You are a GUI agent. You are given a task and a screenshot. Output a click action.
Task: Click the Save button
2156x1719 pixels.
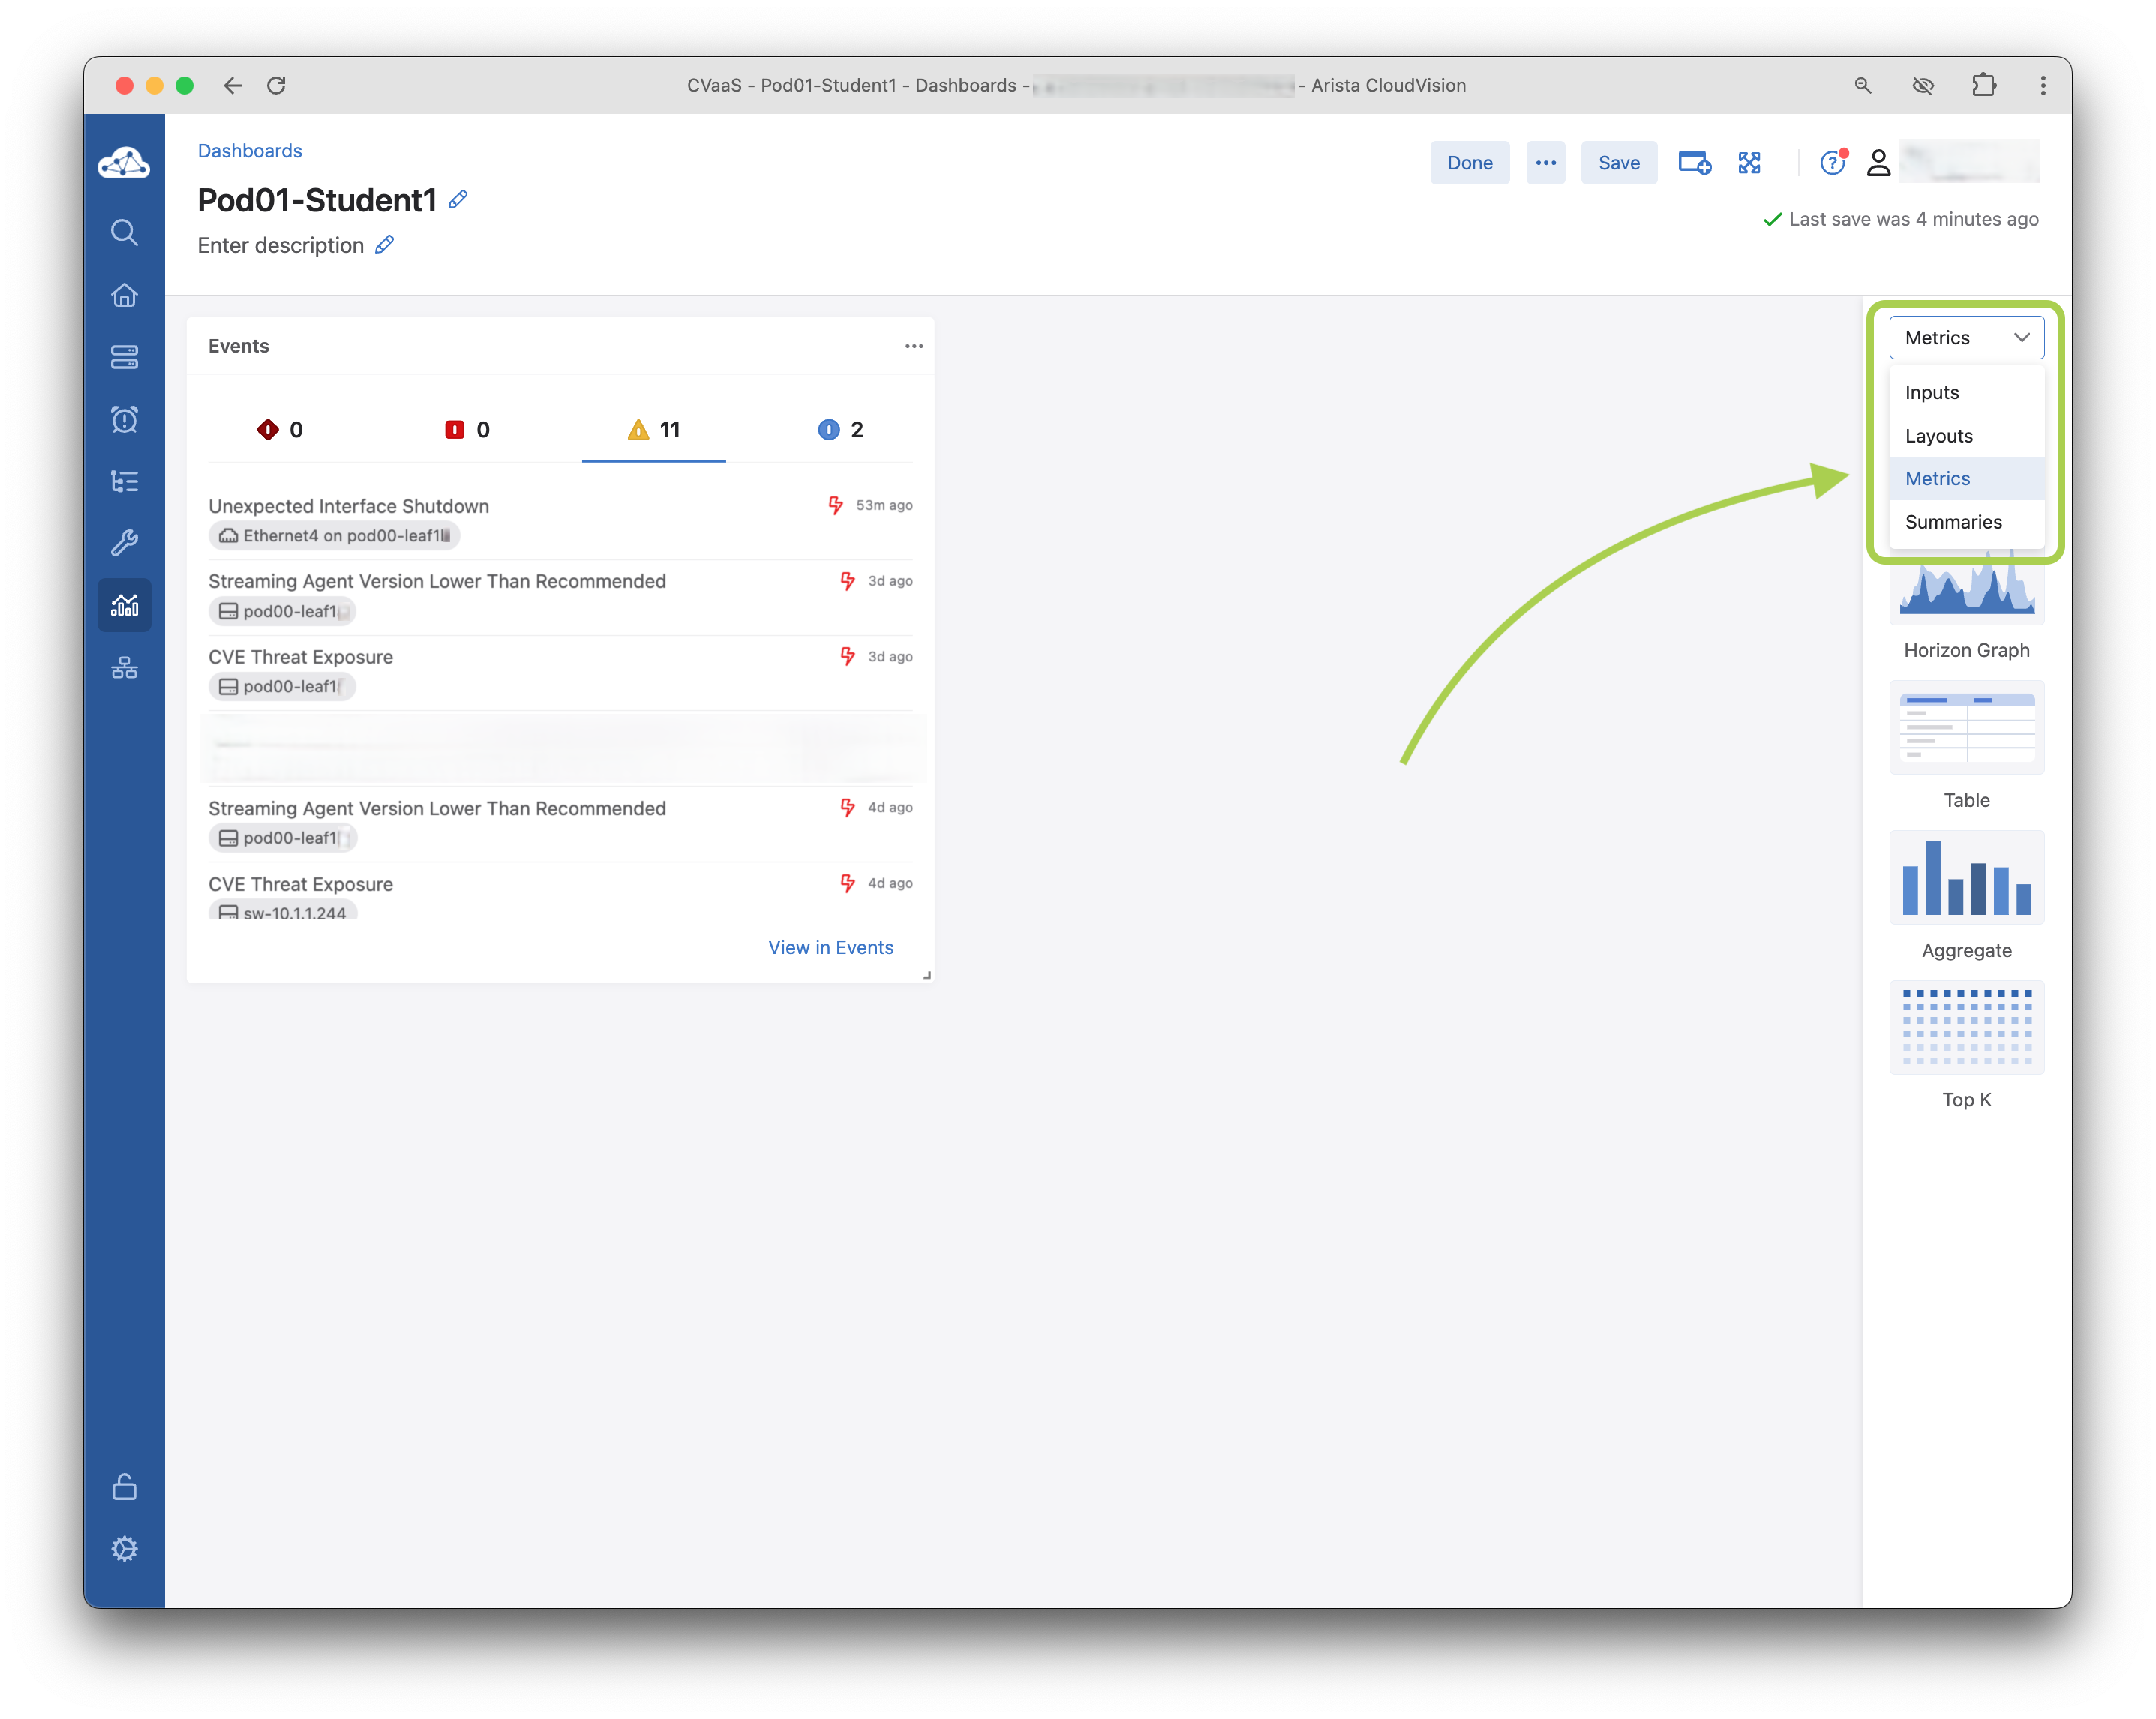[1618, 163]
